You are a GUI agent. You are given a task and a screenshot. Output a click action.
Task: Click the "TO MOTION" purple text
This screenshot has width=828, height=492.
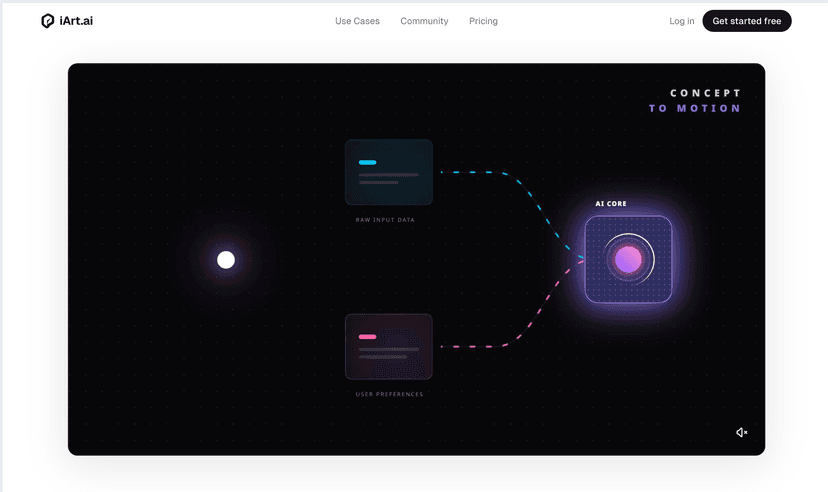695,109
